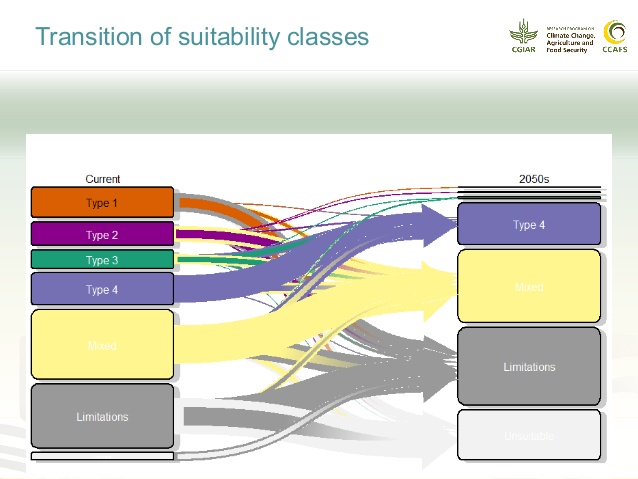
Task: Click the magenta Type 2 box
Action: 103,234
